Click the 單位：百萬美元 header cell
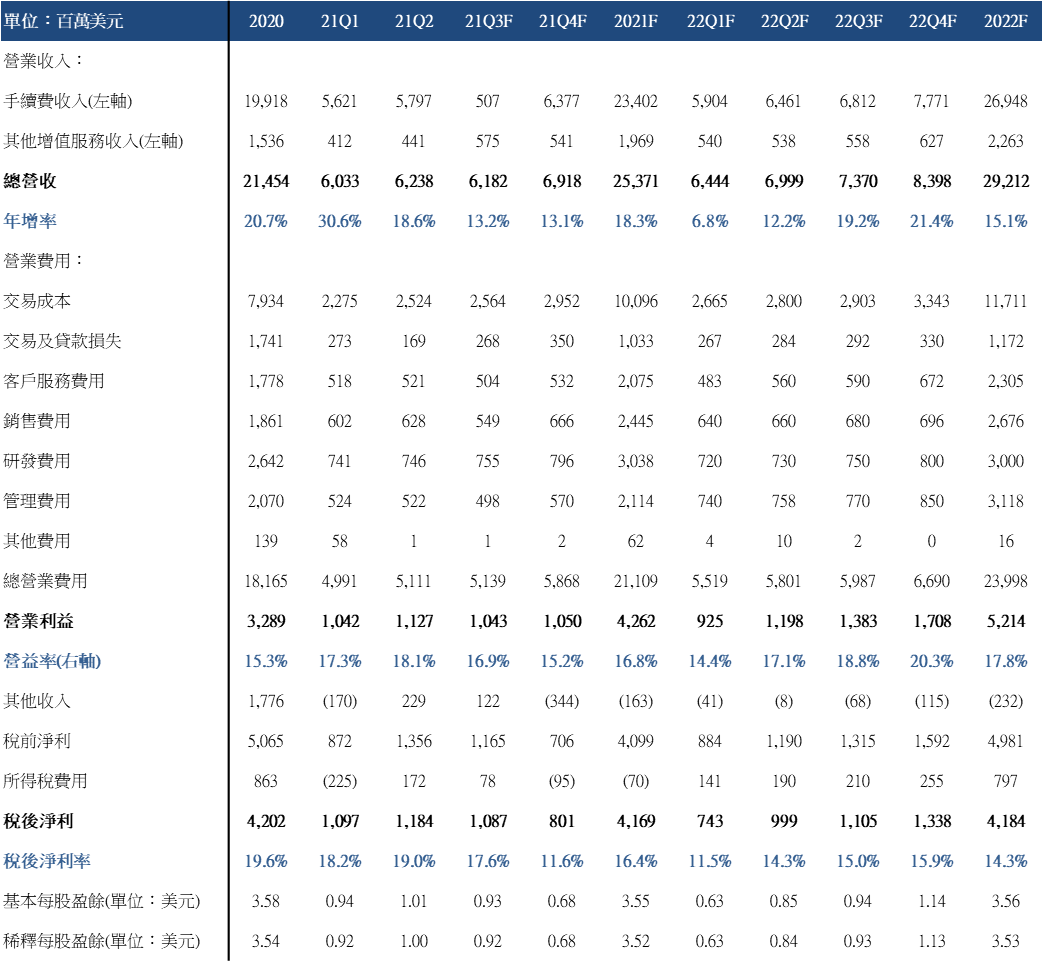This screenshot has height=961, width=1043. coord(64,21)
